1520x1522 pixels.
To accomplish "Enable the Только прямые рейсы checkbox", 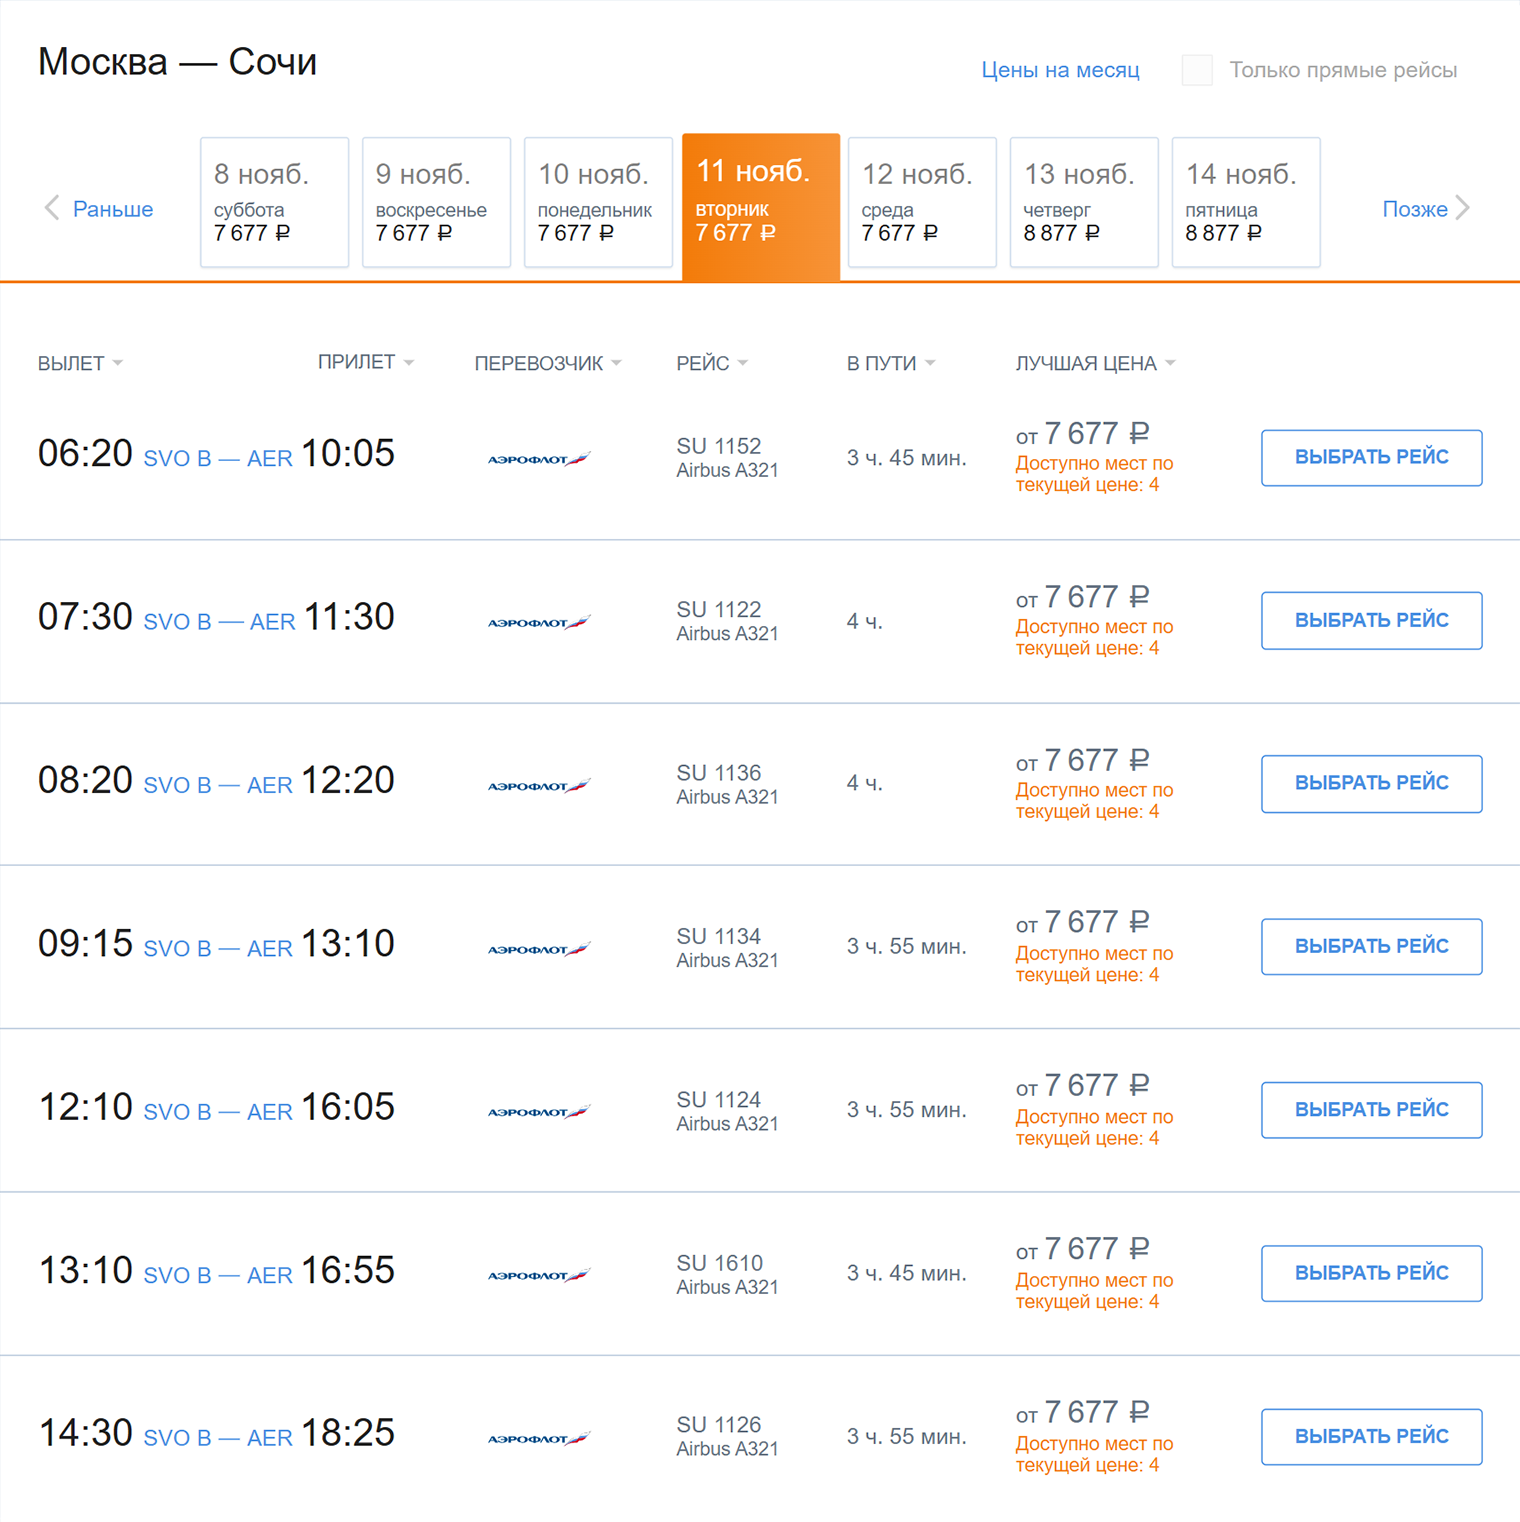I will tap(1197, 70).
